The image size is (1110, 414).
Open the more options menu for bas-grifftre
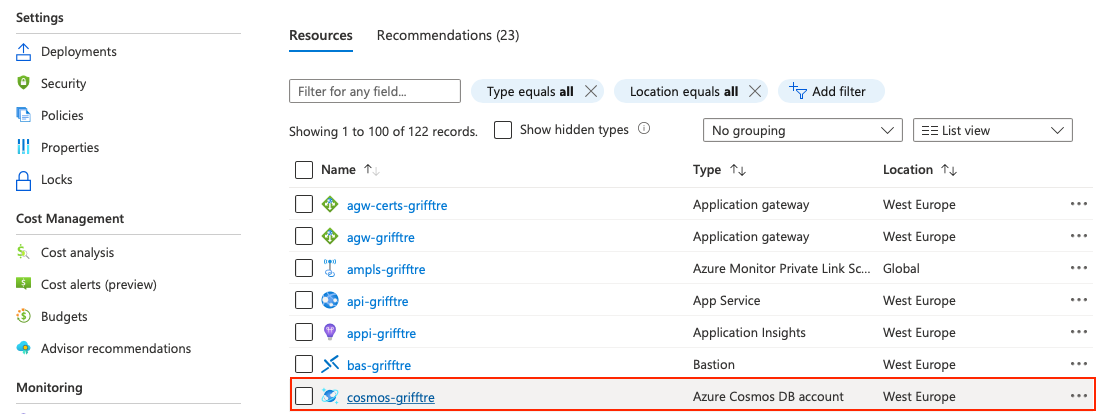click(1078, 365)
